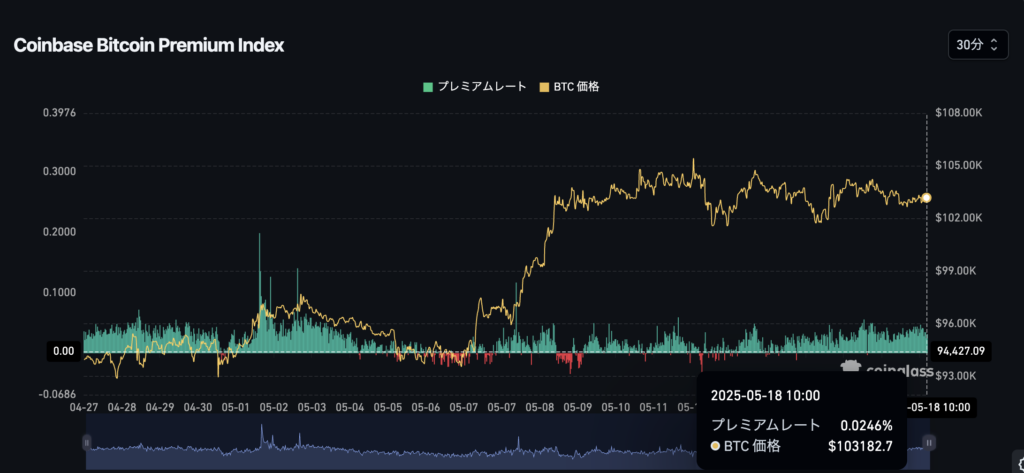Click the 05-03 date axis label
The height and width of the screenshot is (473, 1024).
[x=312, y=407]
